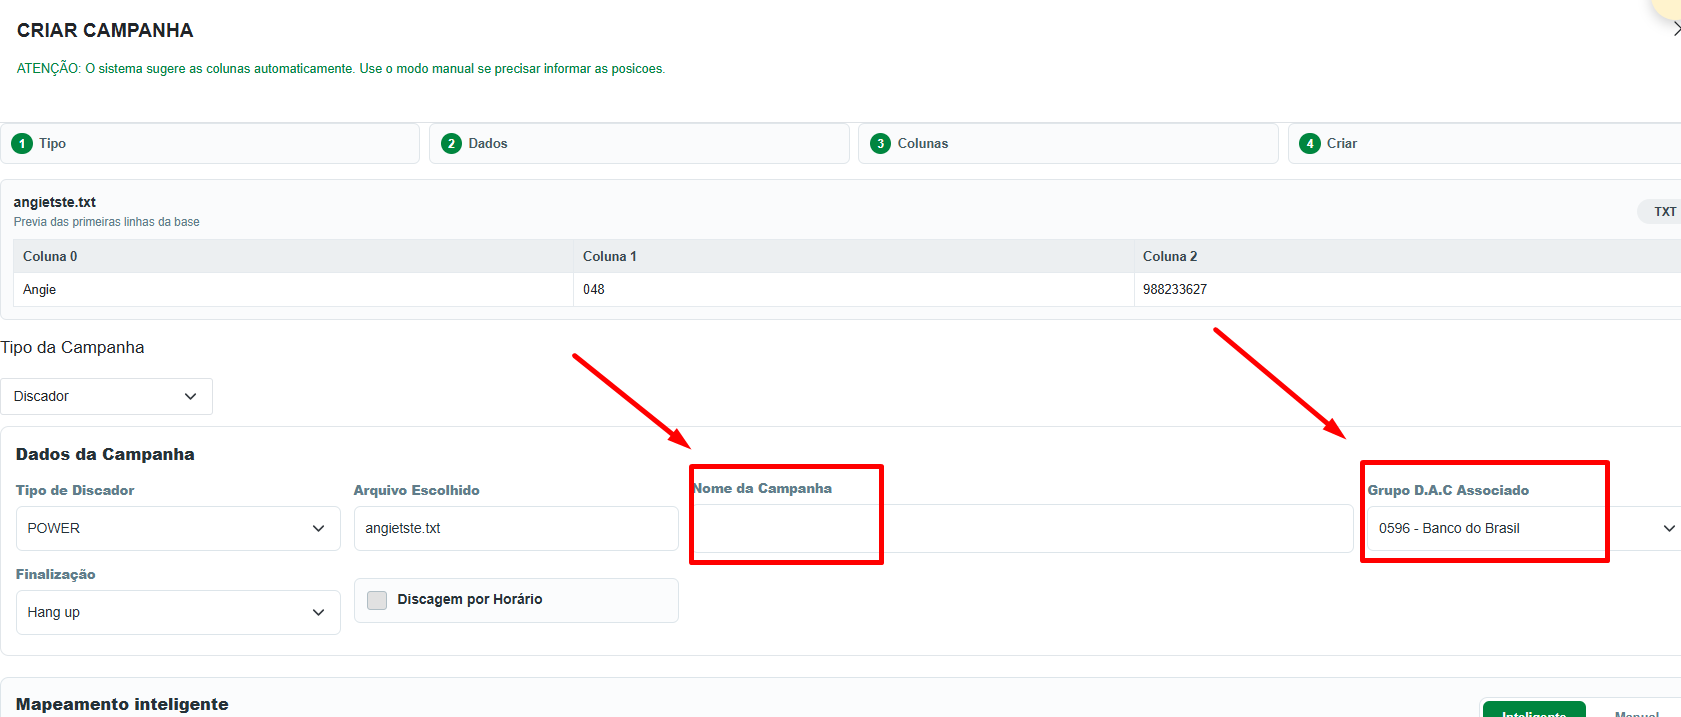This screenshot has width=1681, height=717.
Task: Open the Finalização Hang up dropdown
Action: pyautogui.click(x=178, y=613)
